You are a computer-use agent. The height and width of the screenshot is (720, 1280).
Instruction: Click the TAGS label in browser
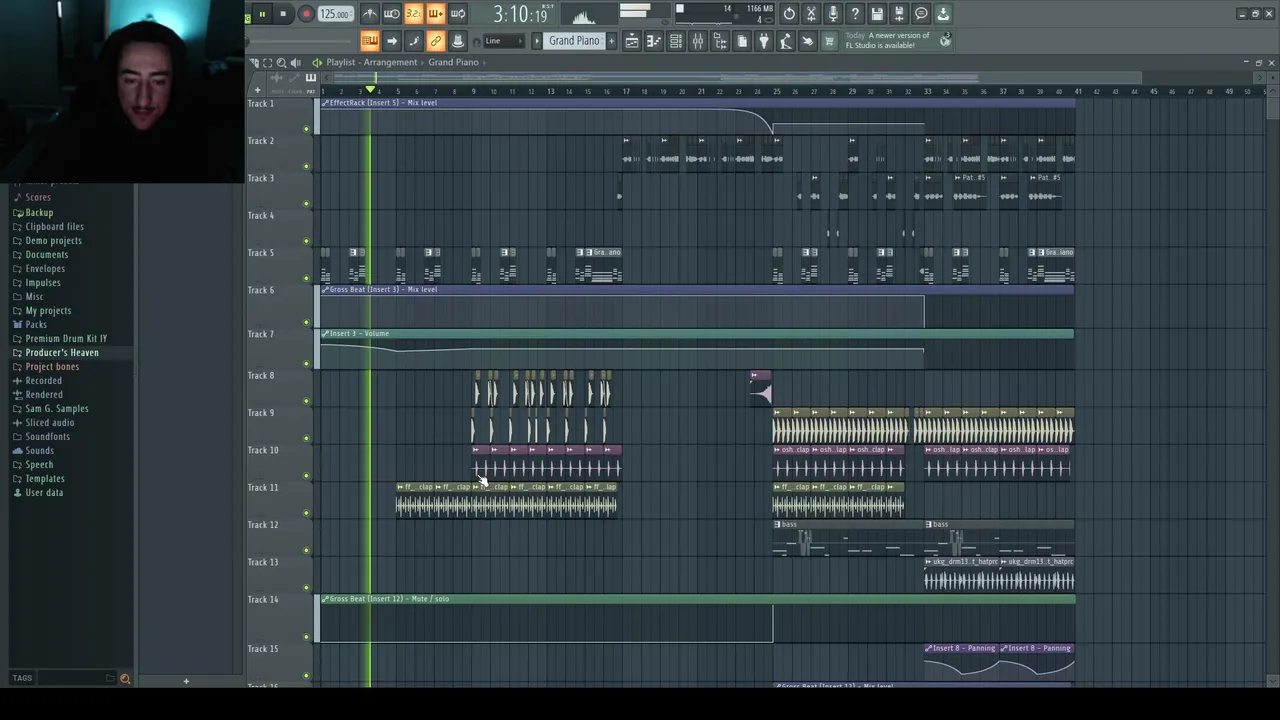22,678
